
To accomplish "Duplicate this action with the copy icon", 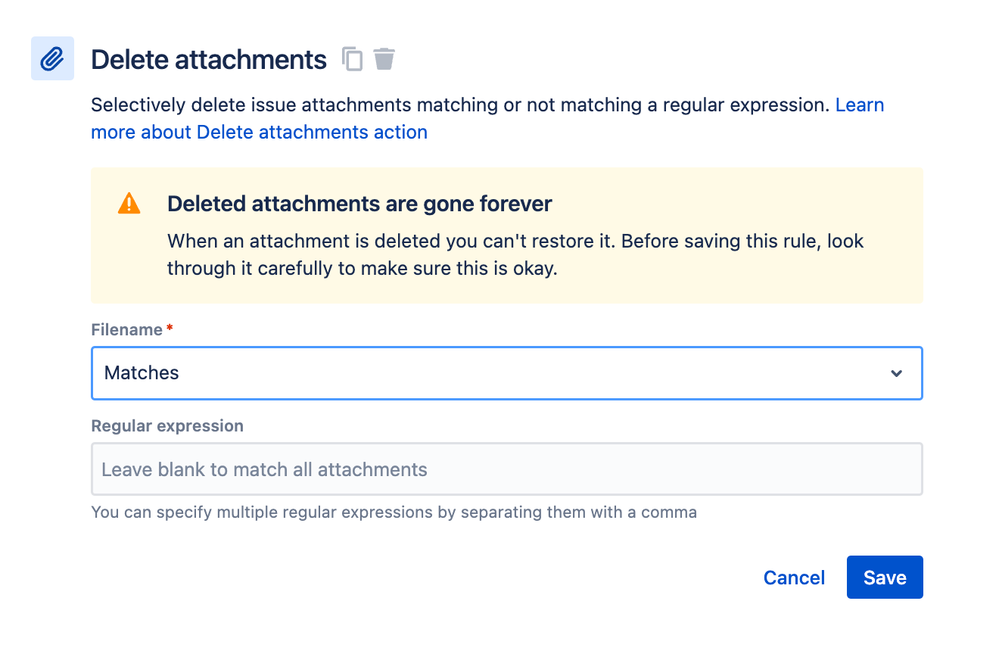I will [x=352, y=59].
